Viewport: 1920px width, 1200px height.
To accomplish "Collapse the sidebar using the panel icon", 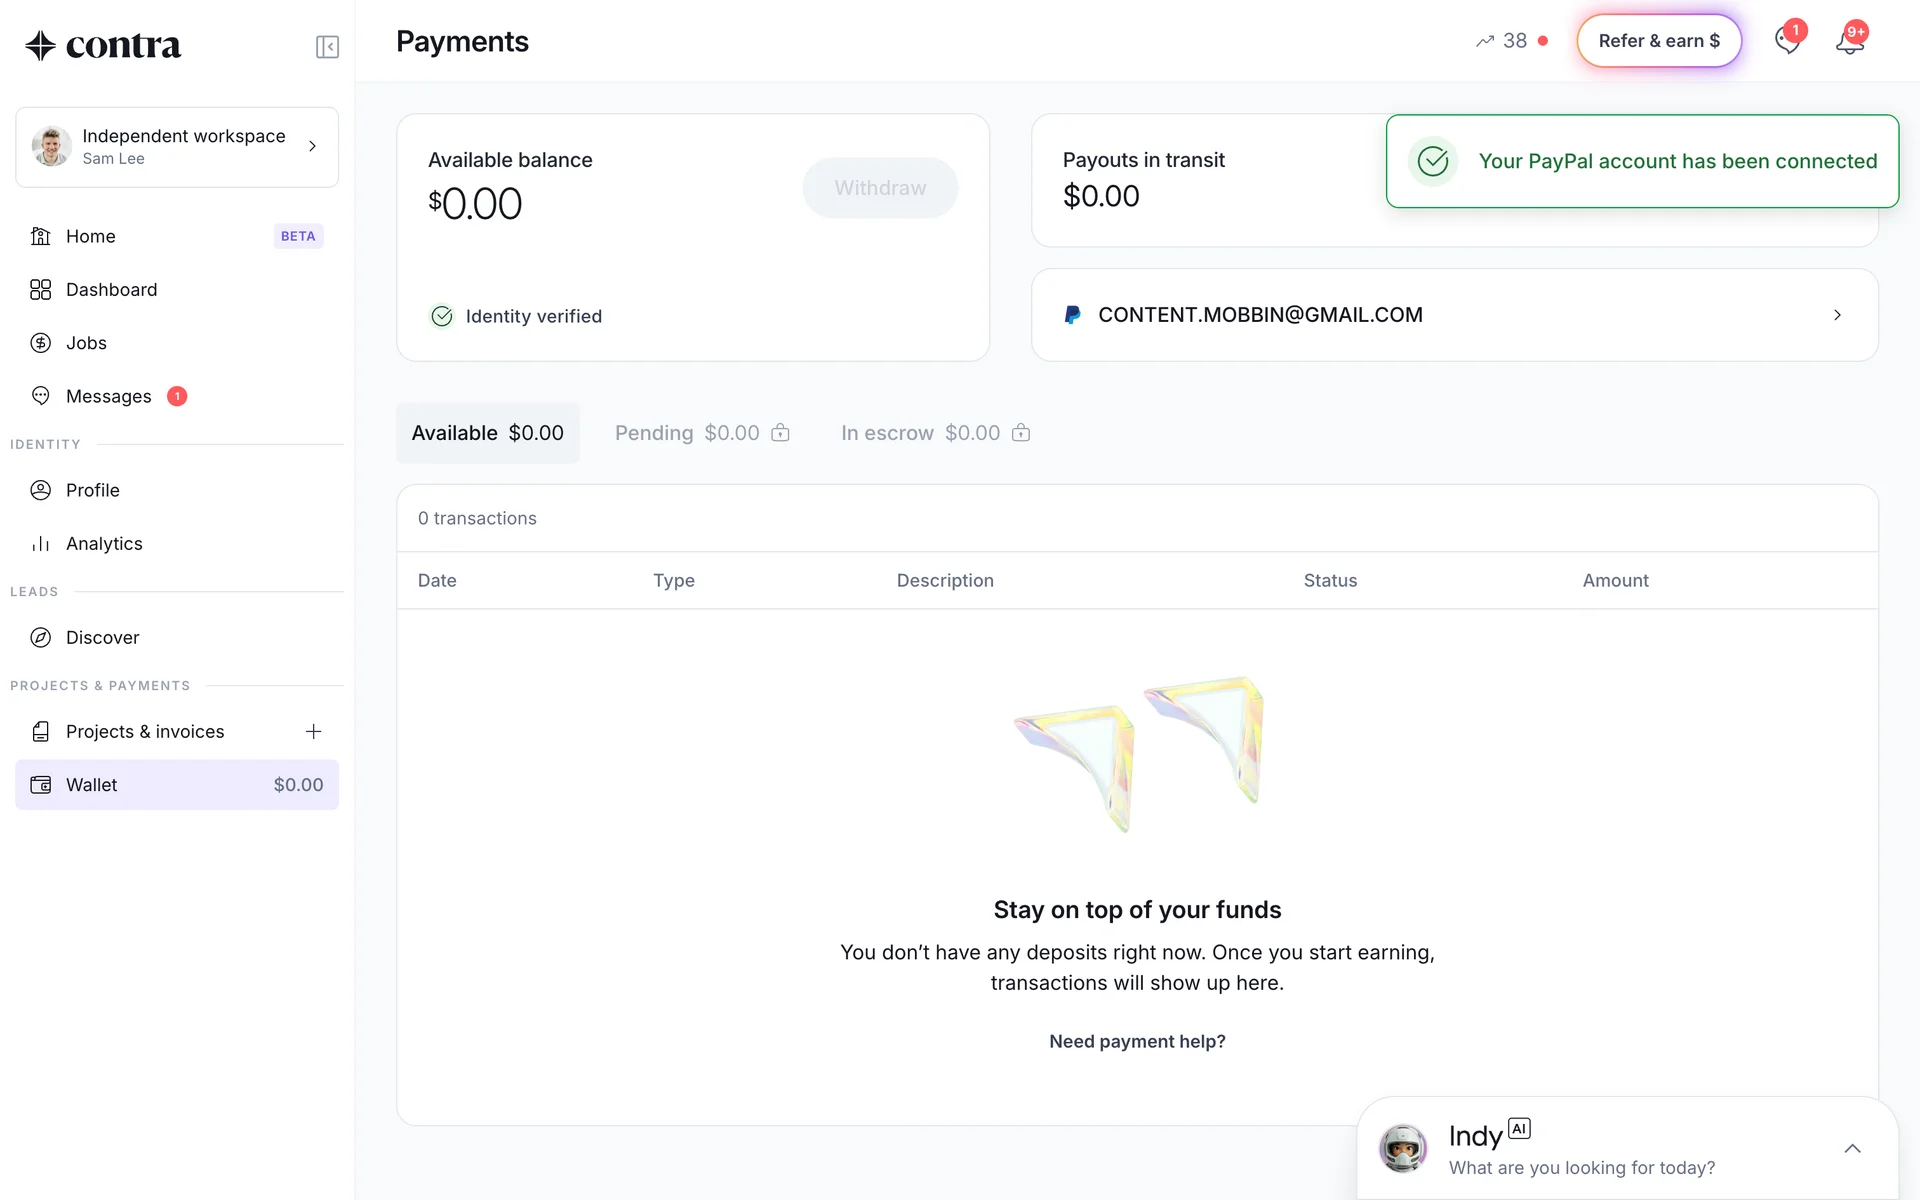I will [327, 47].
